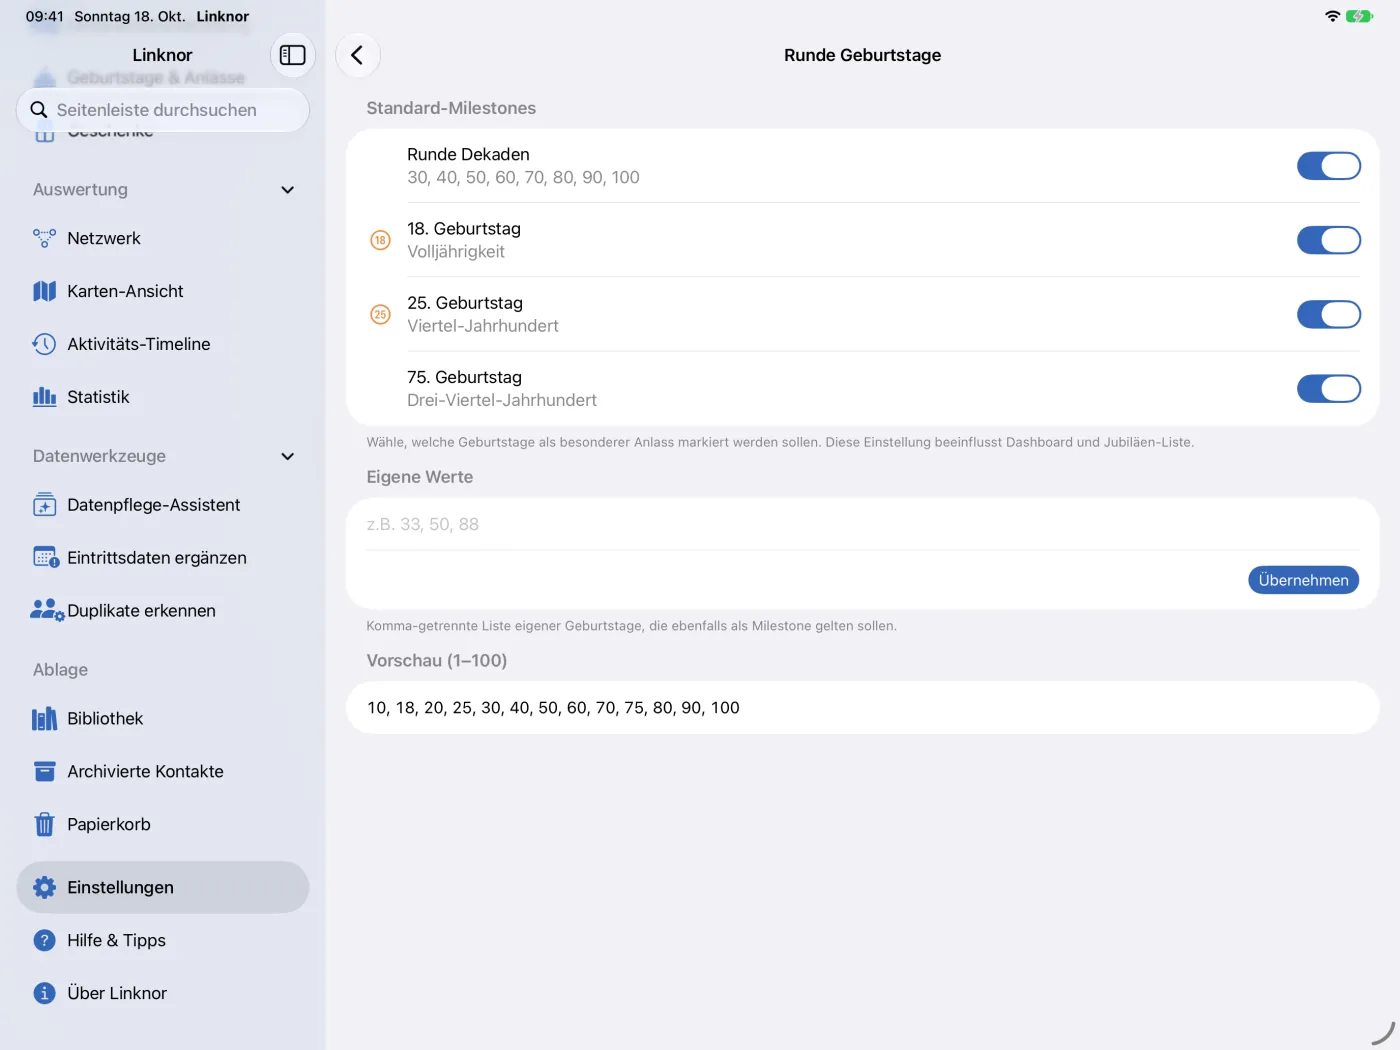Click the orange 25 badge icon
This screenshot has height=1050, width=1400.
click(x=380, y=314)
